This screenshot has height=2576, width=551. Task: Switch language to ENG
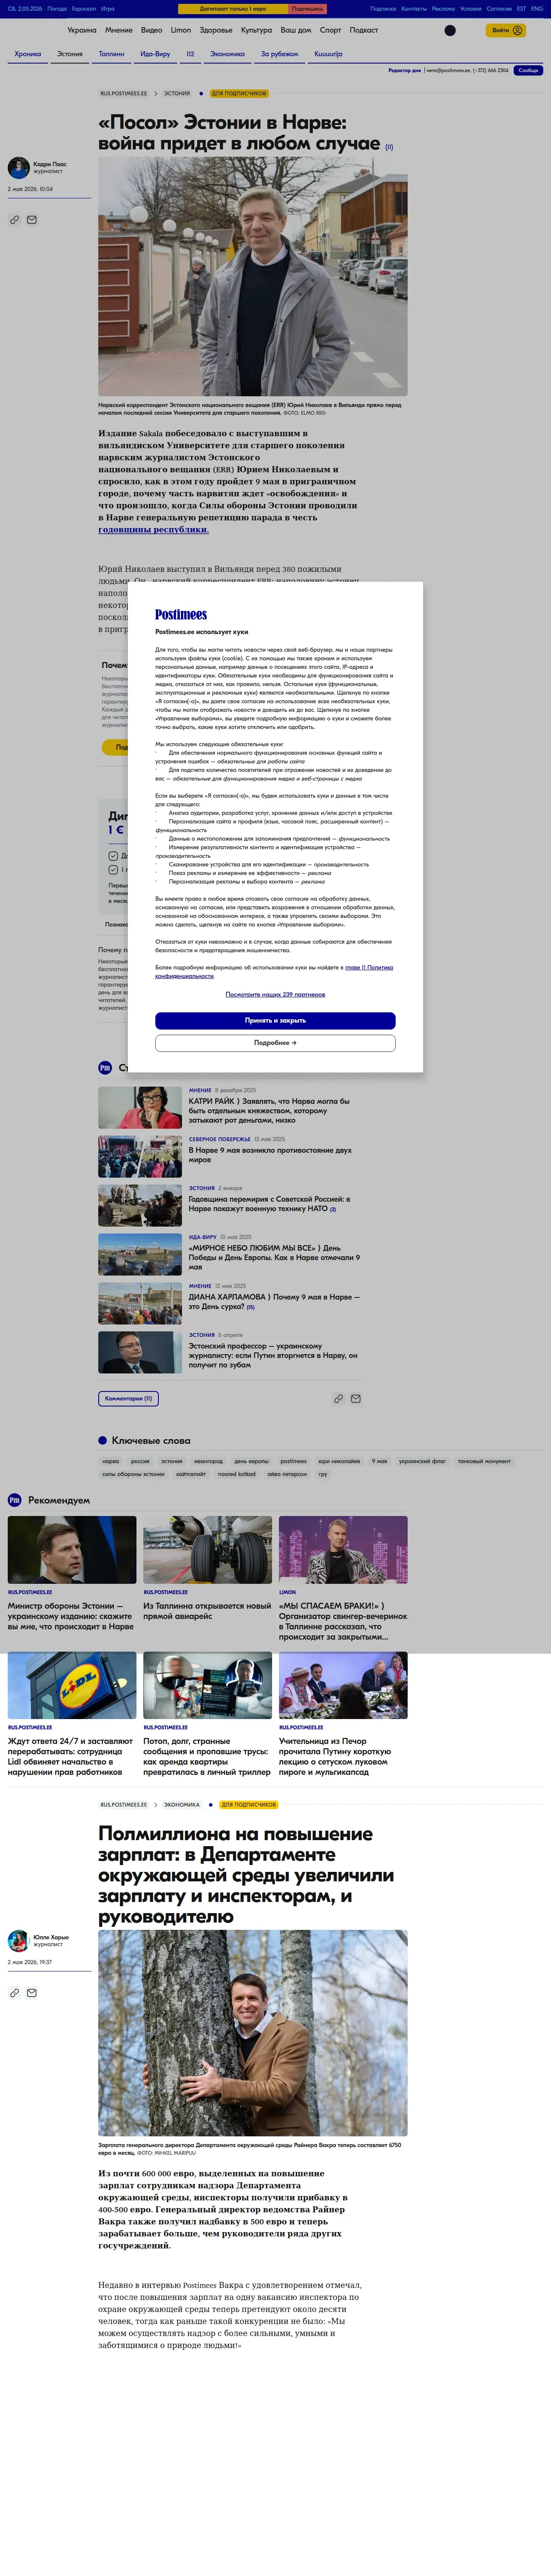point(537,9)
